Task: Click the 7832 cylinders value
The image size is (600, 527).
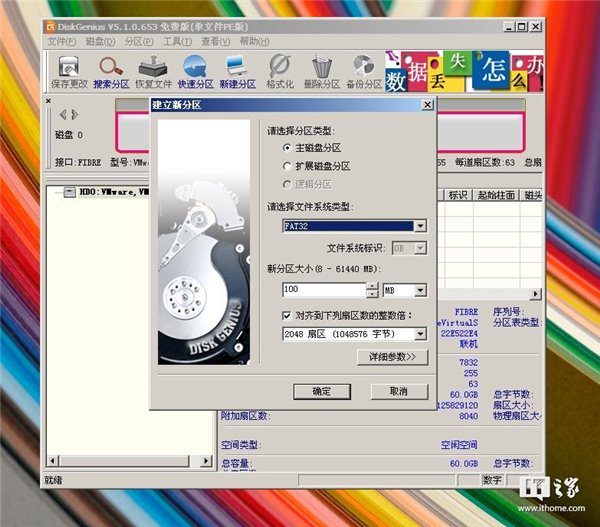Action: pos(468,362)
